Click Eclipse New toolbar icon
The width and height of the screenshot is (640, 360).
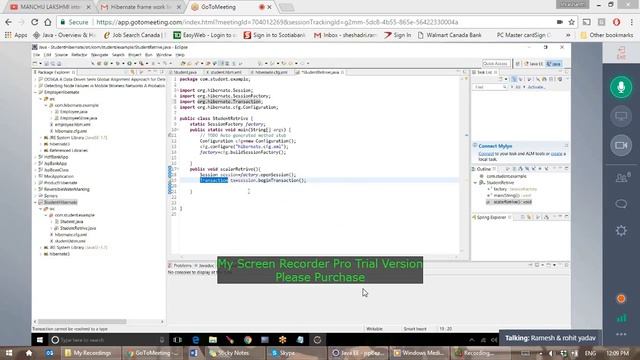(x=35, y=63)
